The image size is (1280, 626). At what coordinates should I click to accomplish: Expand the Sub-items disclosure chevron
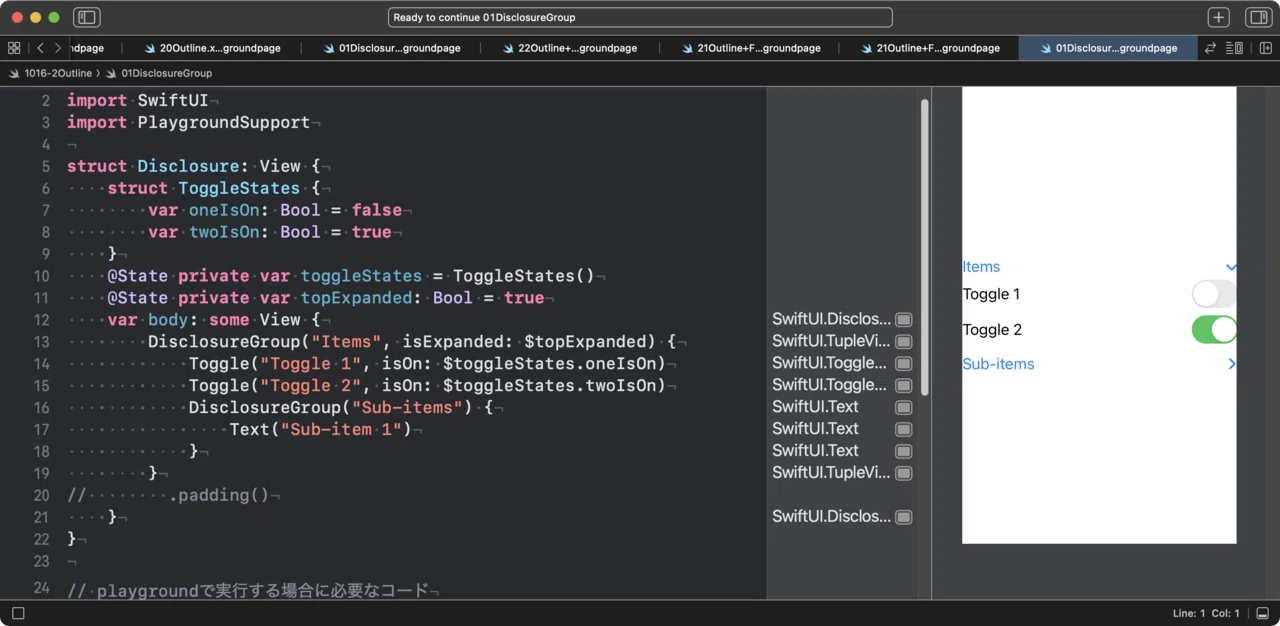1232,364
